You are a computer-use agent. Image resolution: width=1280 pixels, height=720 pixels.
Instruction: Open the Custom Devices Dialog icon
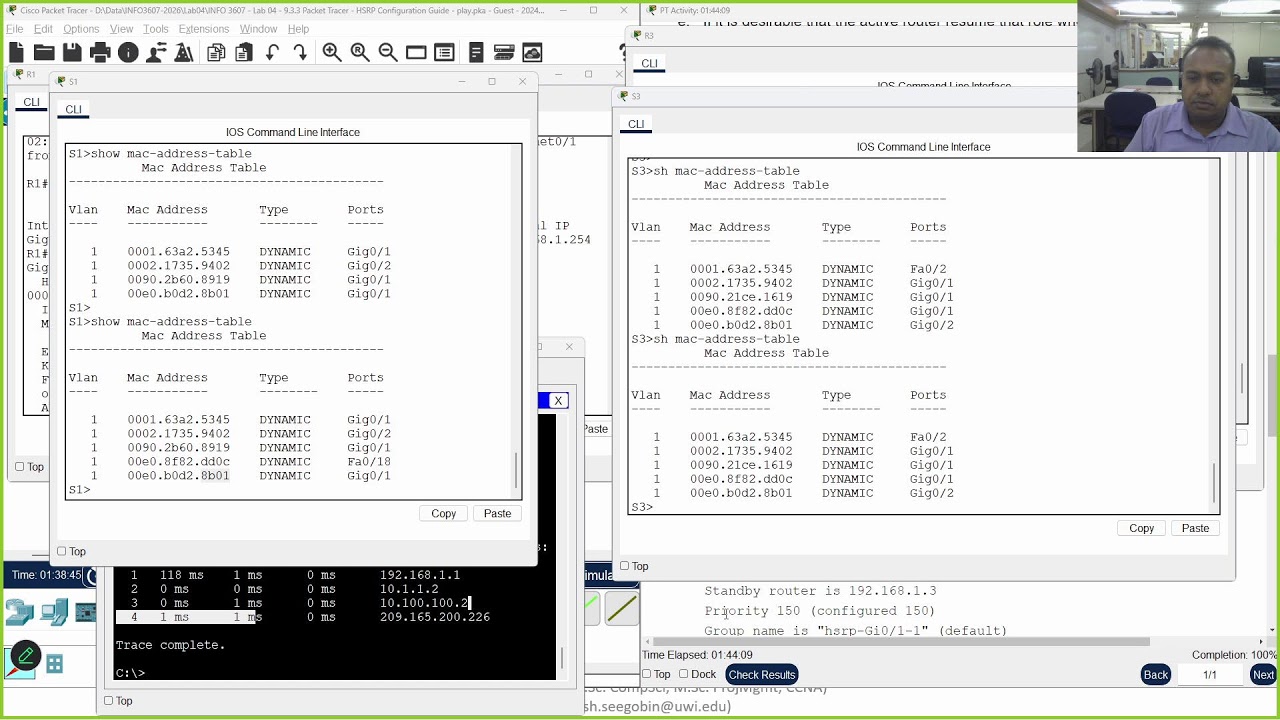point(444,53)
